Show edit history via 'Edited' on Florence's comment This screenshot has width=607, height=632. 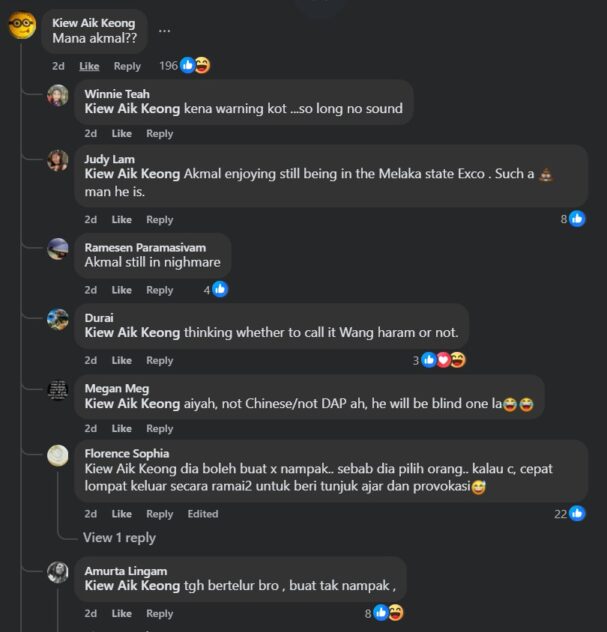pyautogui.click(x=203, y=514)
